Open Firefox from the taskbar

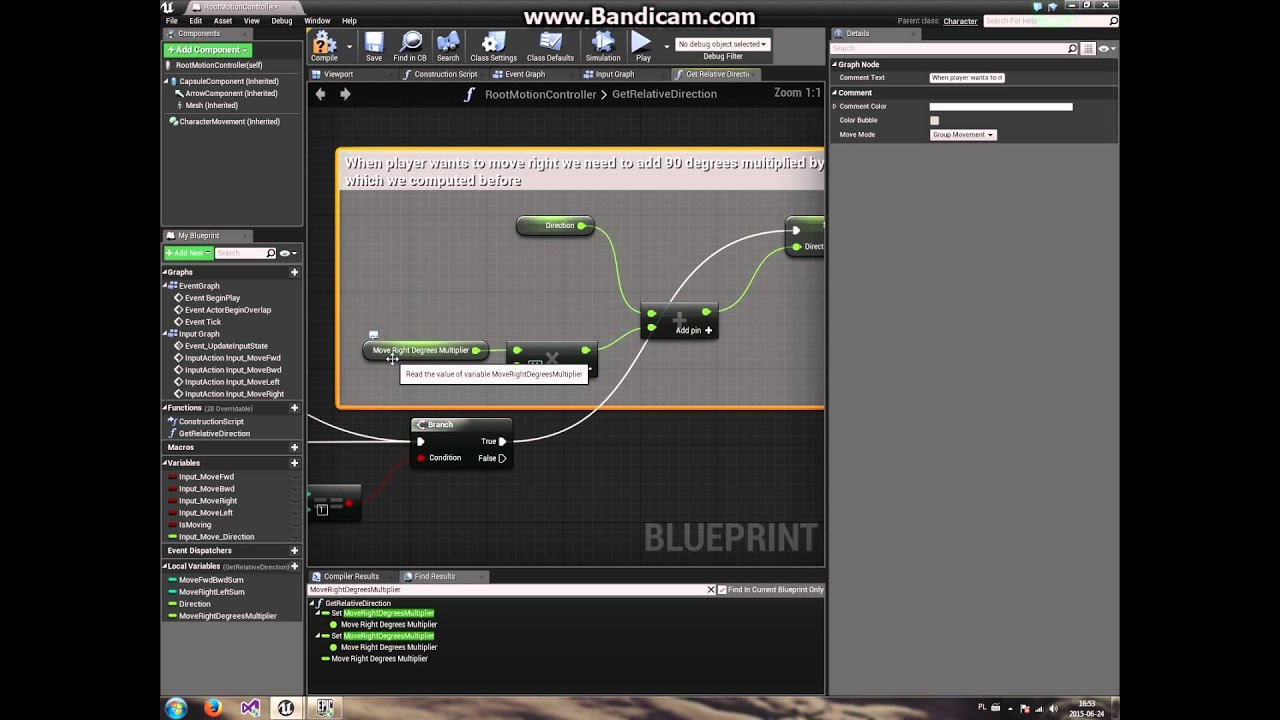coord(213,708)
